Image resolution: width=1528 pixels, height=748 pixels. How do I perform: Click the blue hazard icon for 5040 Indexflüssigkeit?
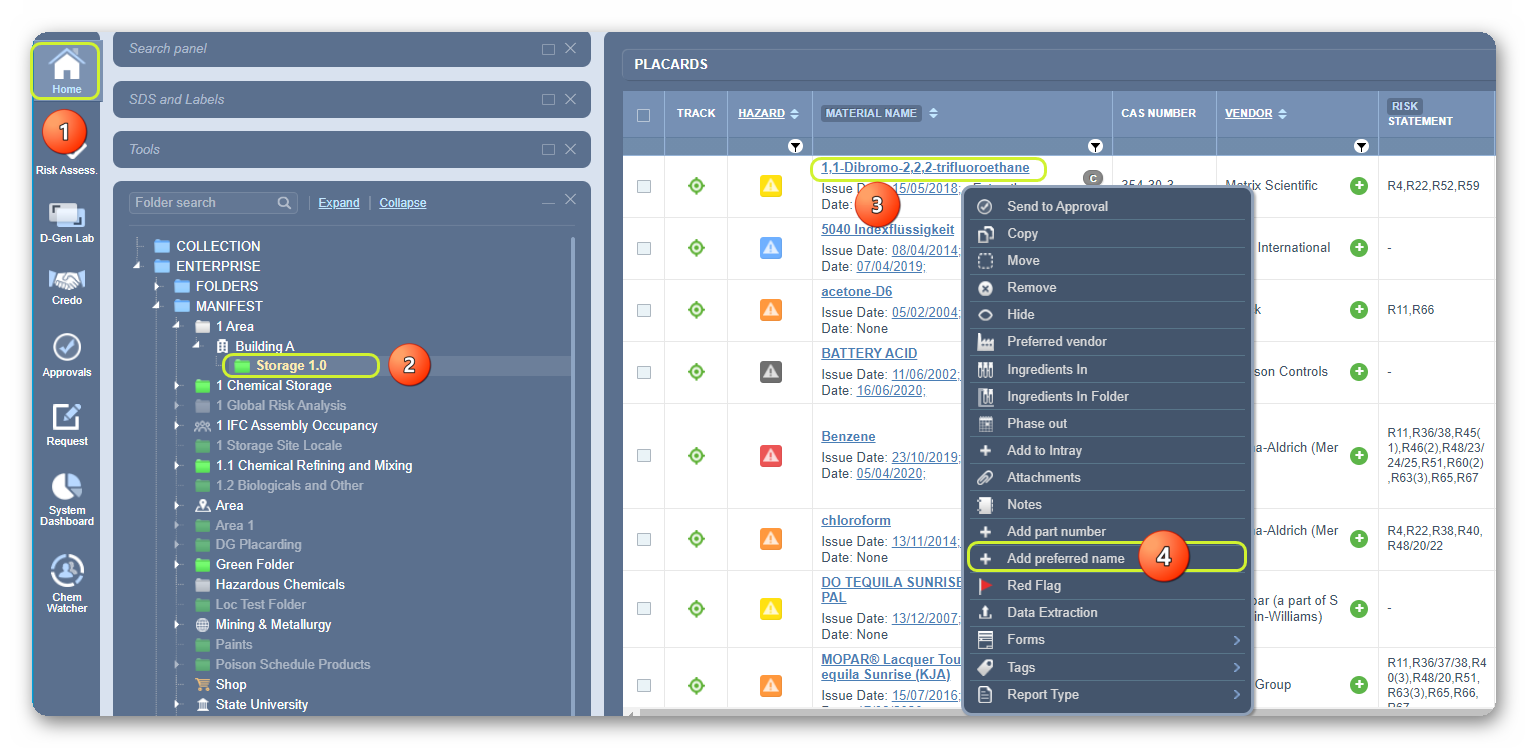tap(770, 248)
